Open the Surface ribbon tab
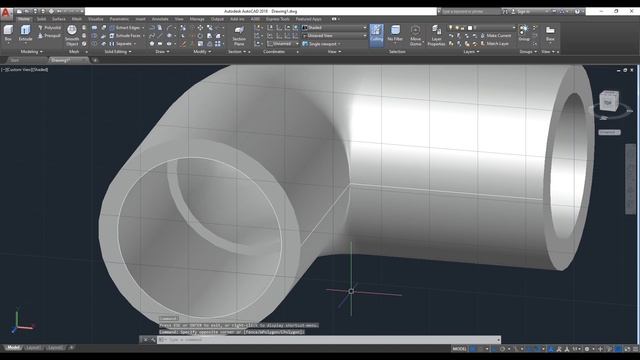Screen dimensions: 640x360 click(x=58, y=19)
